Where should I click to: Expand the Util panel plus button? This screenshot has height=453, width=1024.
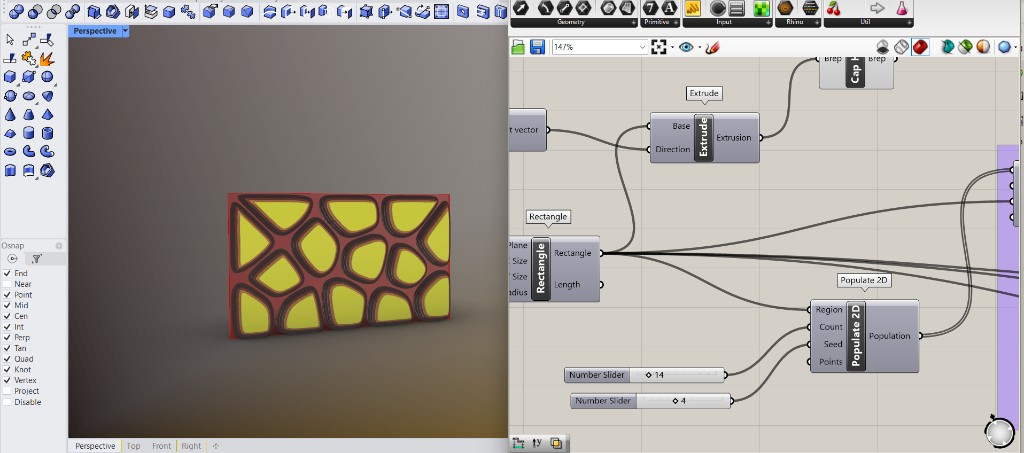(x=910, y=22)
